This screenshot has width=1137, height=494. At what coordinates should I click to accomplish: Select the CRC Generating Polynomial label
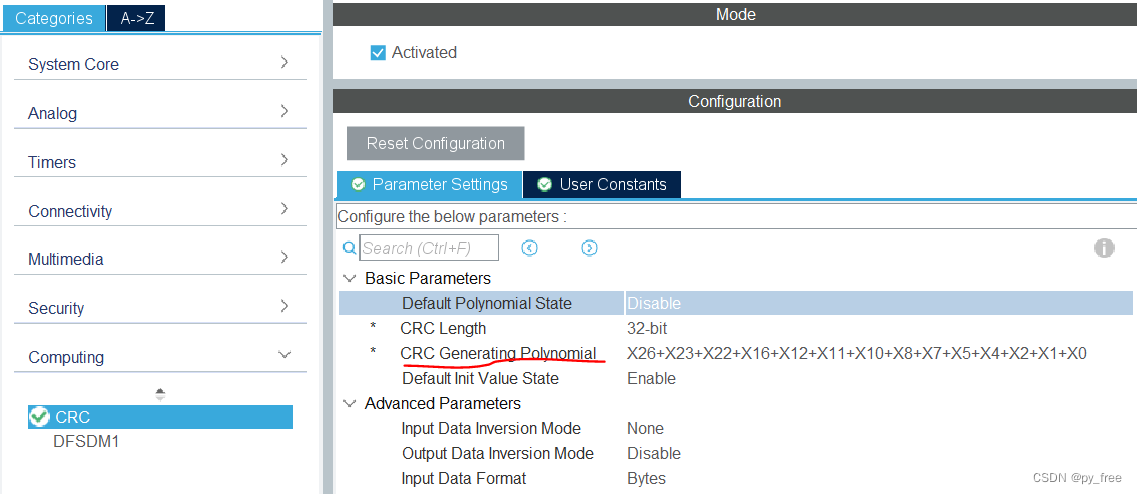tap(498, 353)
